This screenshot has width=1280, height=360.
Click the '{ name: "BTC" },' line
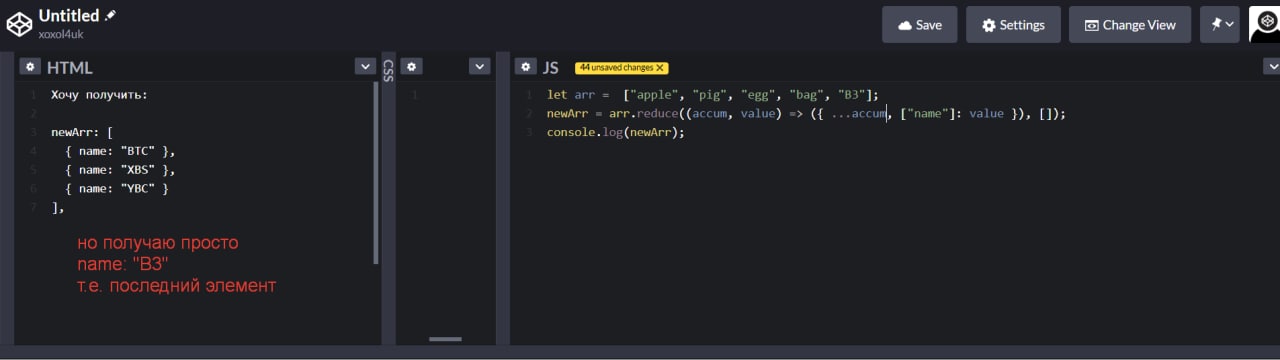click(119, 151)
